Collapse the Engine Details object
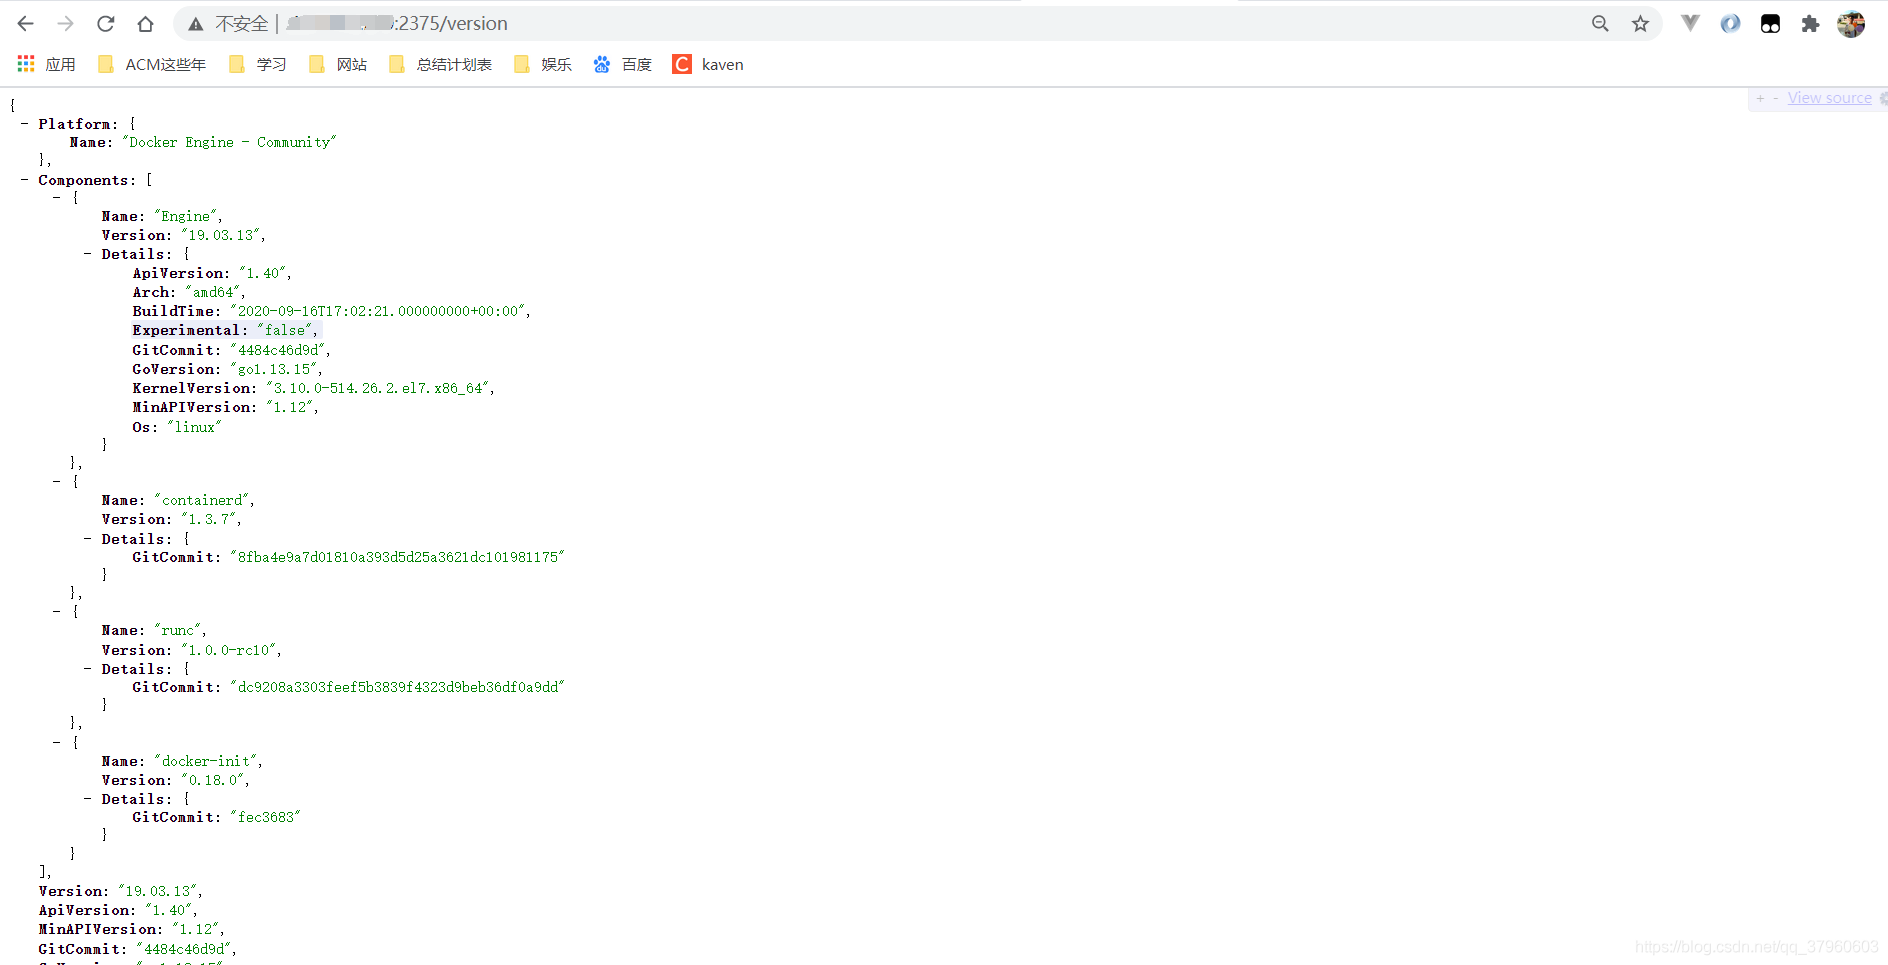The width and height of the screenshot is (1888, 965). (88, 254)
